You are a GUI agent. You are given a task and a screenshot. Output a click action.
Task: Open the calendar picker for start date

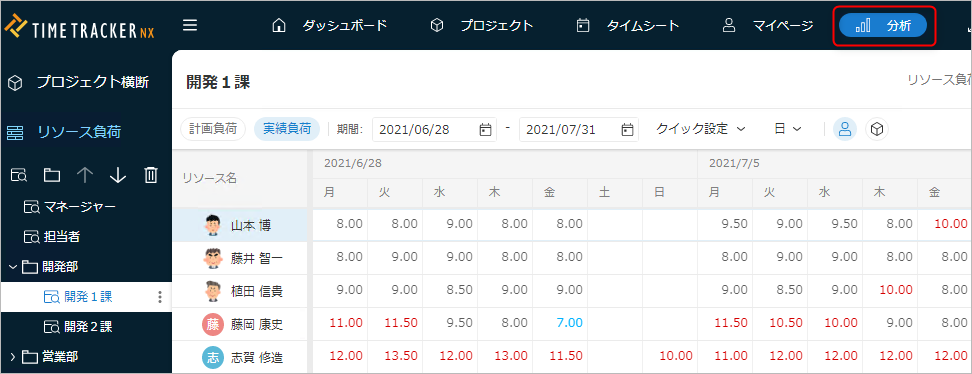(x=485, y=130)
